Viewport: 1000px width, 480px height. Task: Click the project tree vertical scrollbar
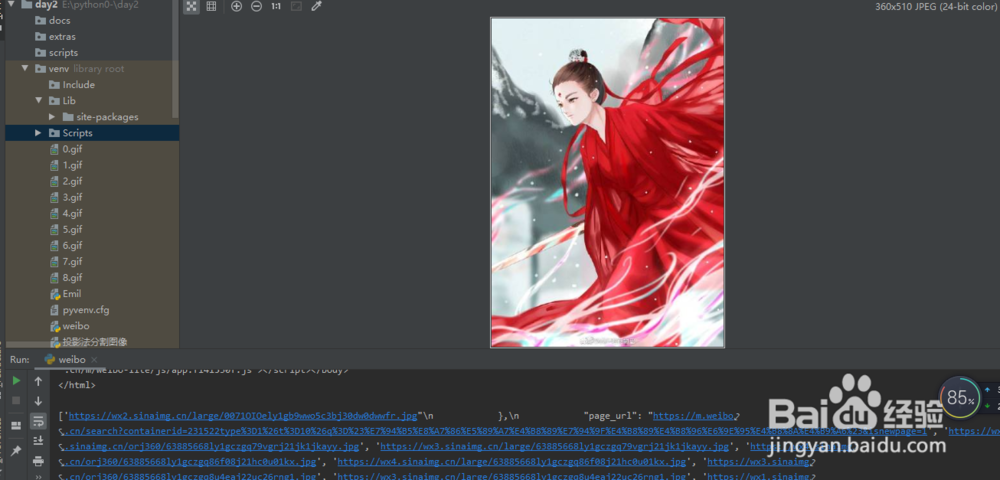point(175,61)
